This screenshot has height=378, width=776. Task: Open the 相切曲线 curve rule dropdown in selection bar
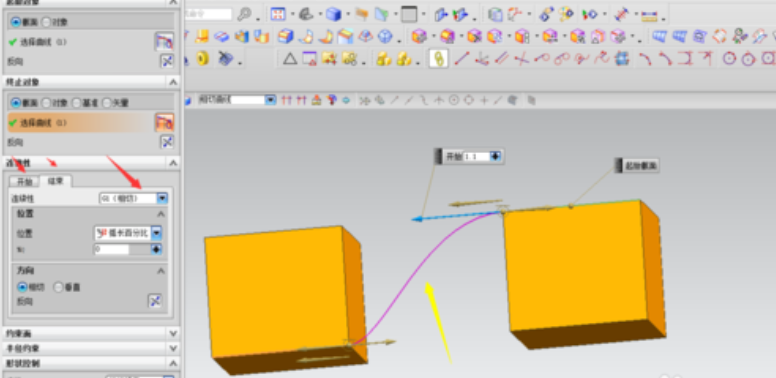coord(270,100)
